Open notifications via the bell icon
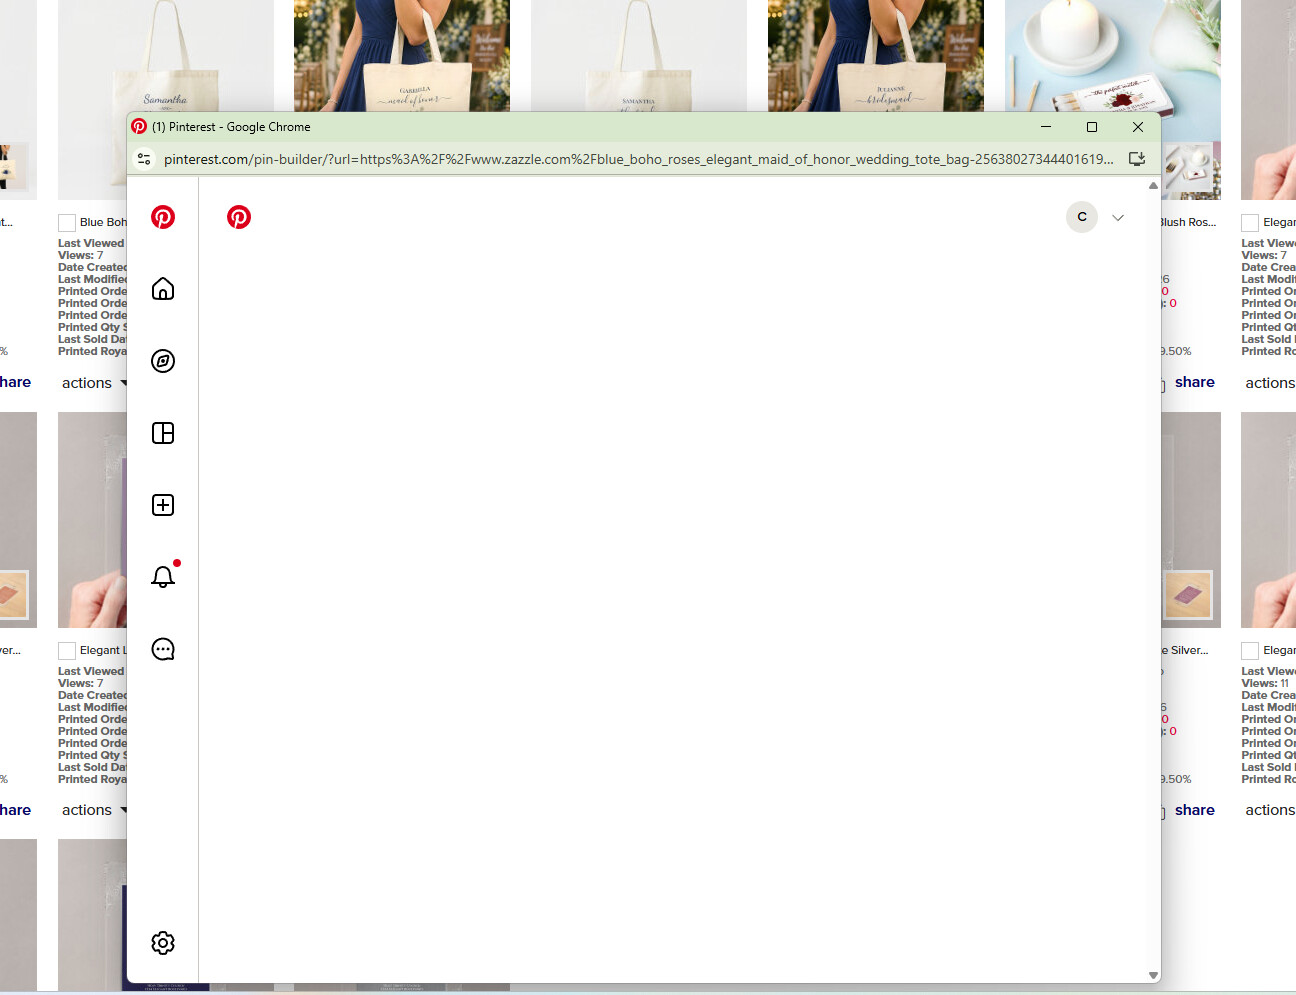The image size is (1296, 995). [x=163, y=577]
